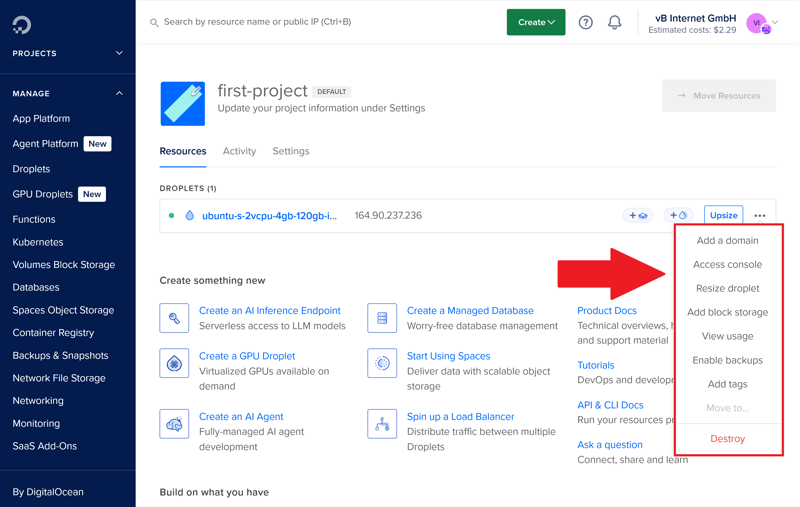Screen dimensions: 800x507
Task: Switch to the Activity tab
Action: [239, 151]
